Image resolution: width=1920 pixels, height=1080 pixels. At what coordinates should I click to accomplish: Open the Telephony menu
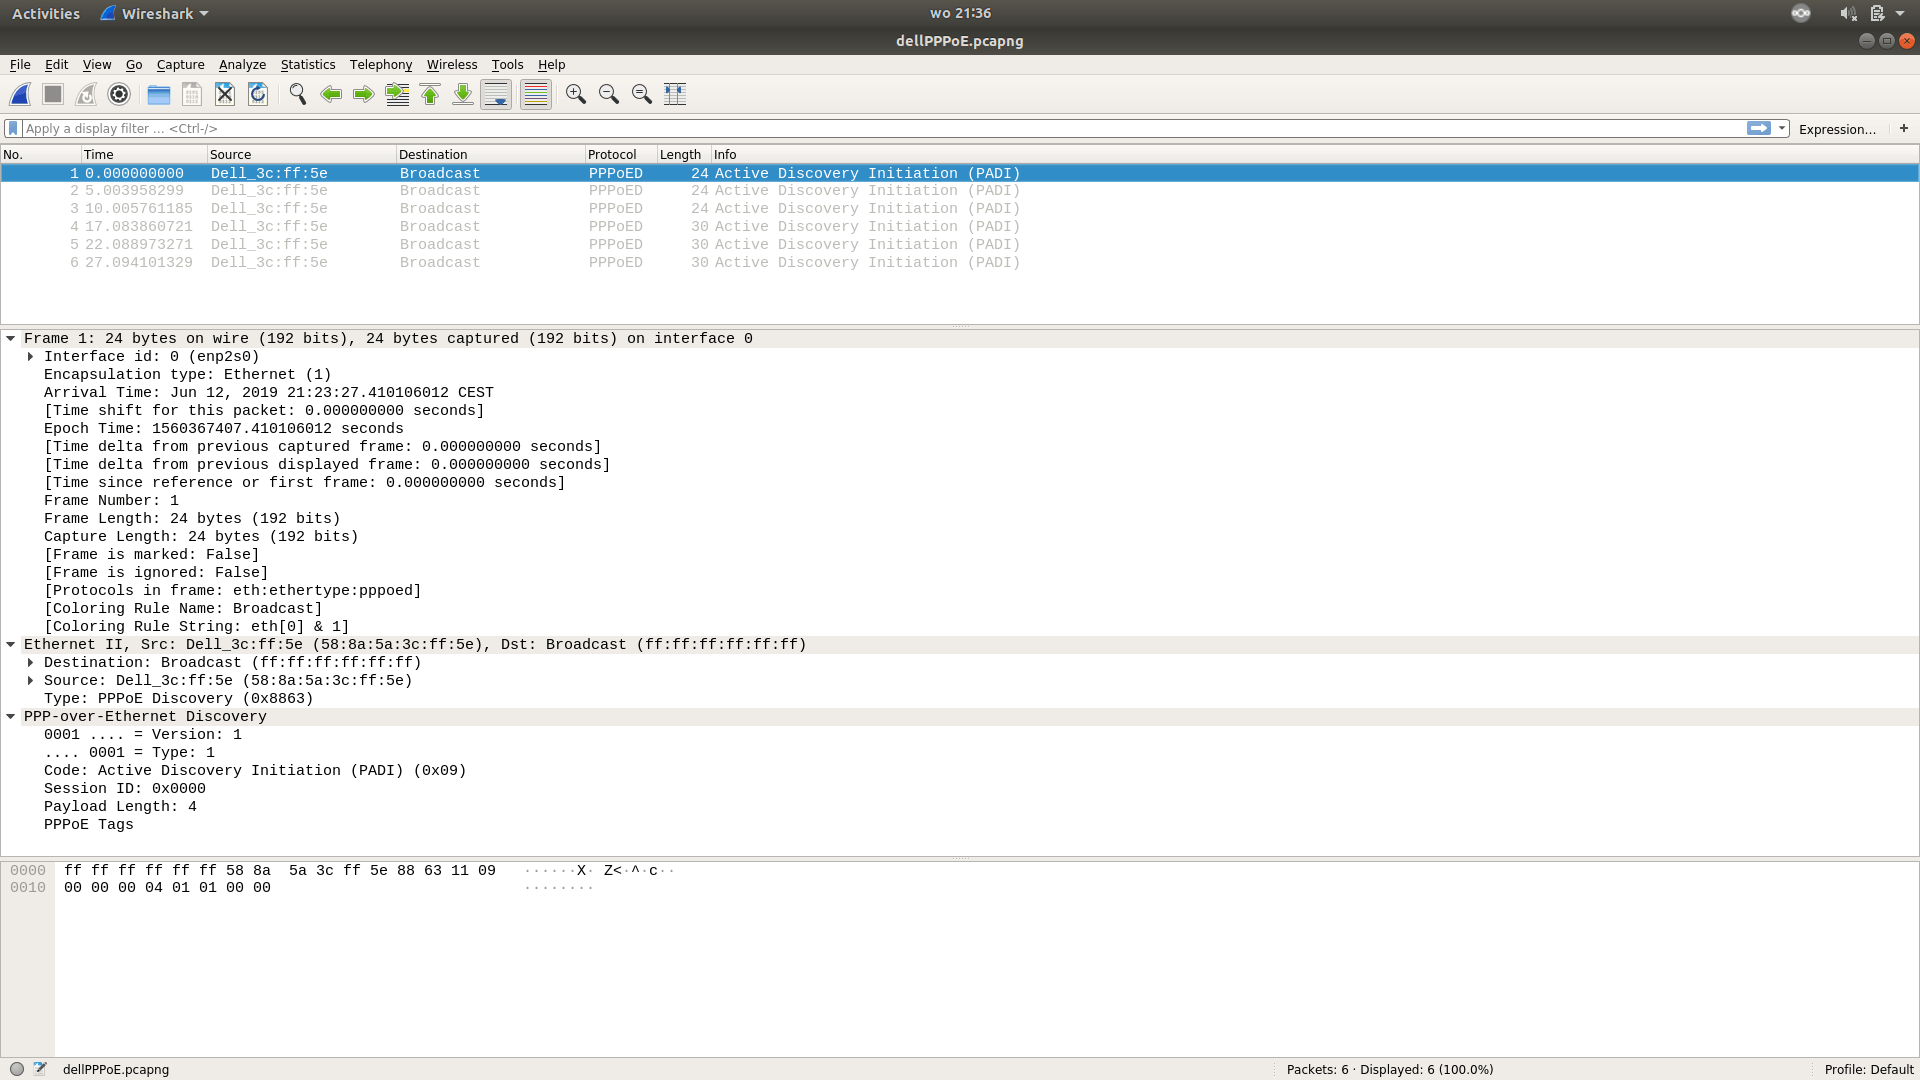pyautogui.click(x=380, y=65)
